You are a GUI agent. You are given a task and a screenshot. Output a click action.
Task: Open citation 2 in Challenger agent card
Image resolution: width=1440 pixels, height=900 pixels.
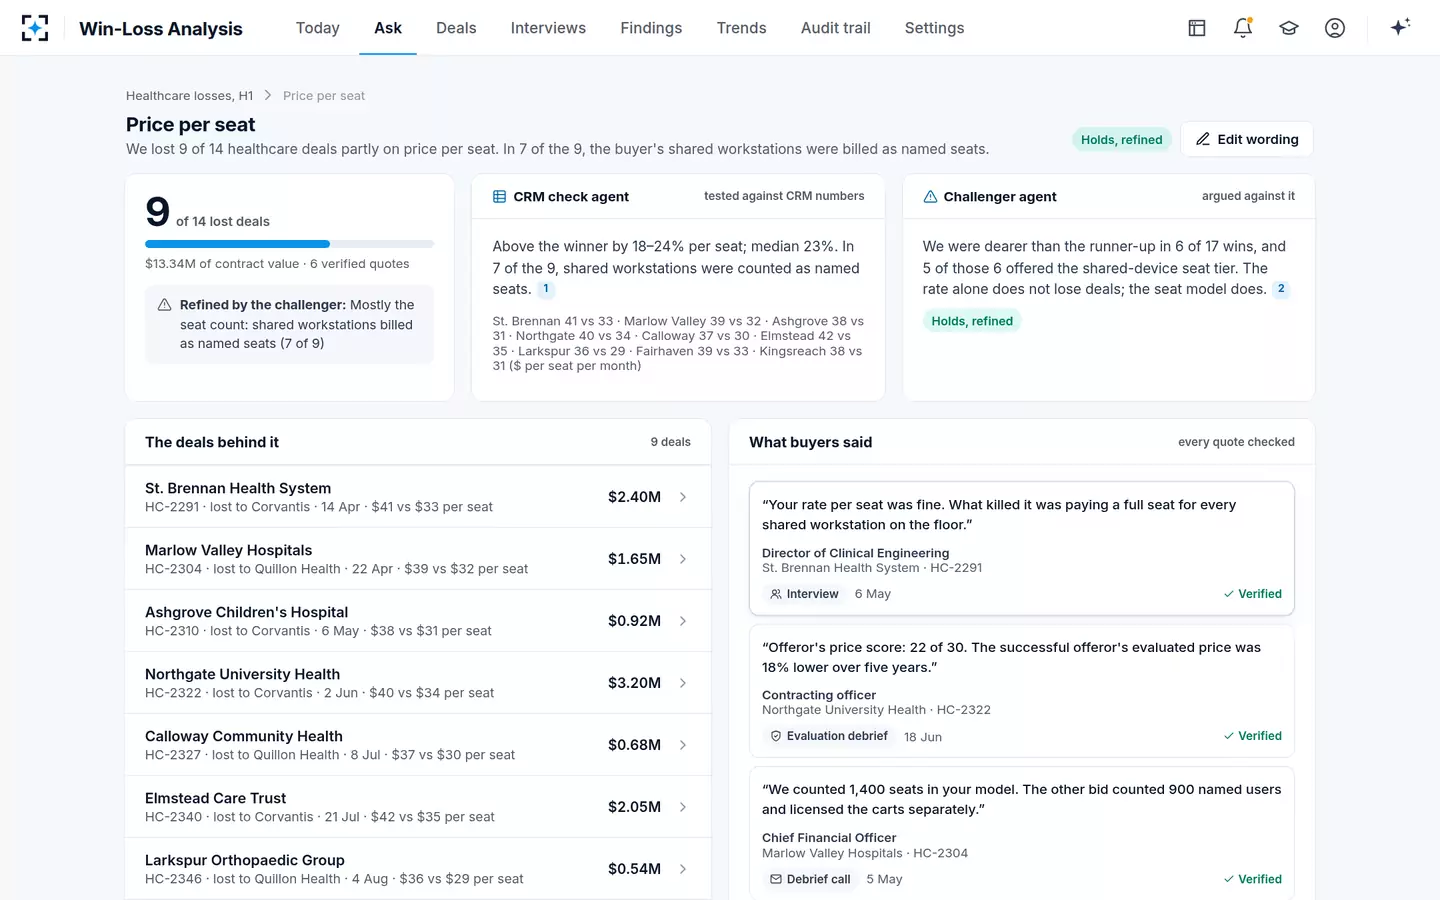point(1281,289)
